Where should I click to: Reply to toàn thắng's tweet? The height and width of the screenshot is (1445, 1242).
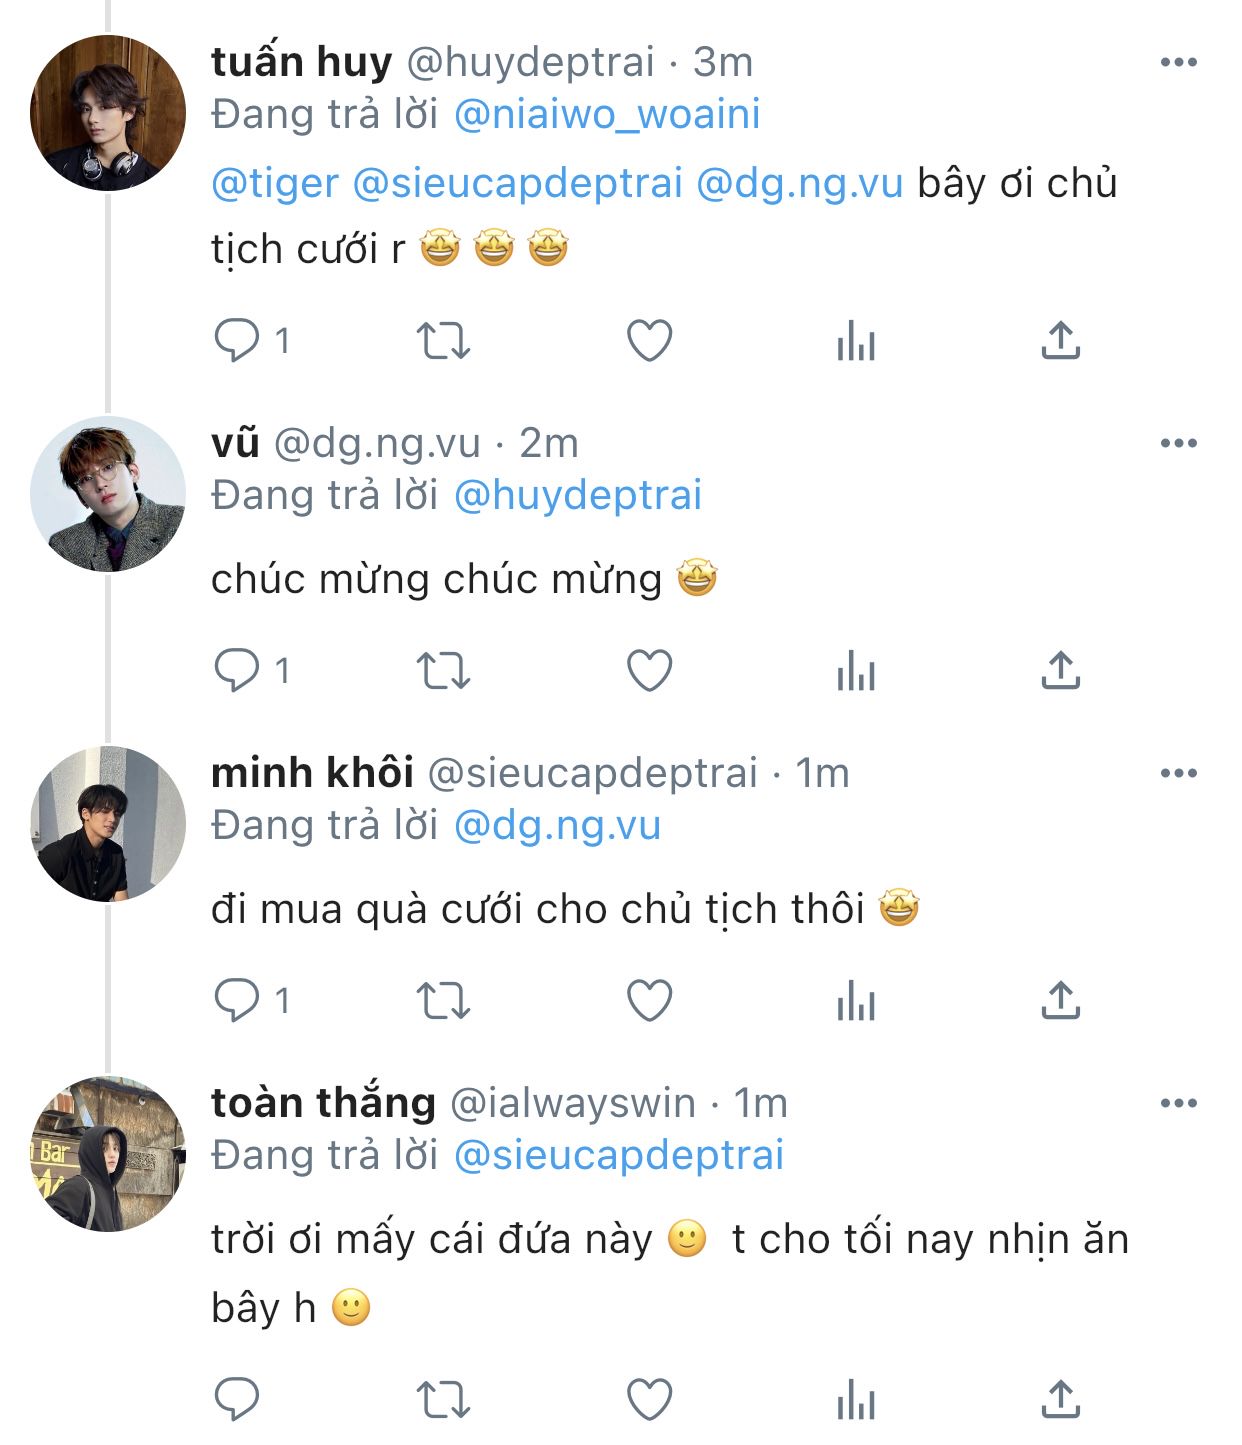[x=237, y=1399]
